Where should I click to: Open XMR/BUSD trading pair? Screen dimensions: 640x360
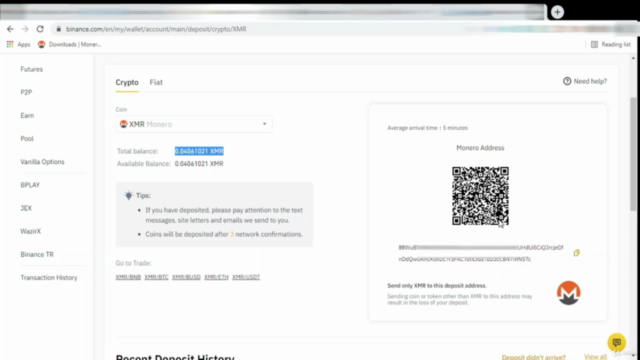point(186,277)
